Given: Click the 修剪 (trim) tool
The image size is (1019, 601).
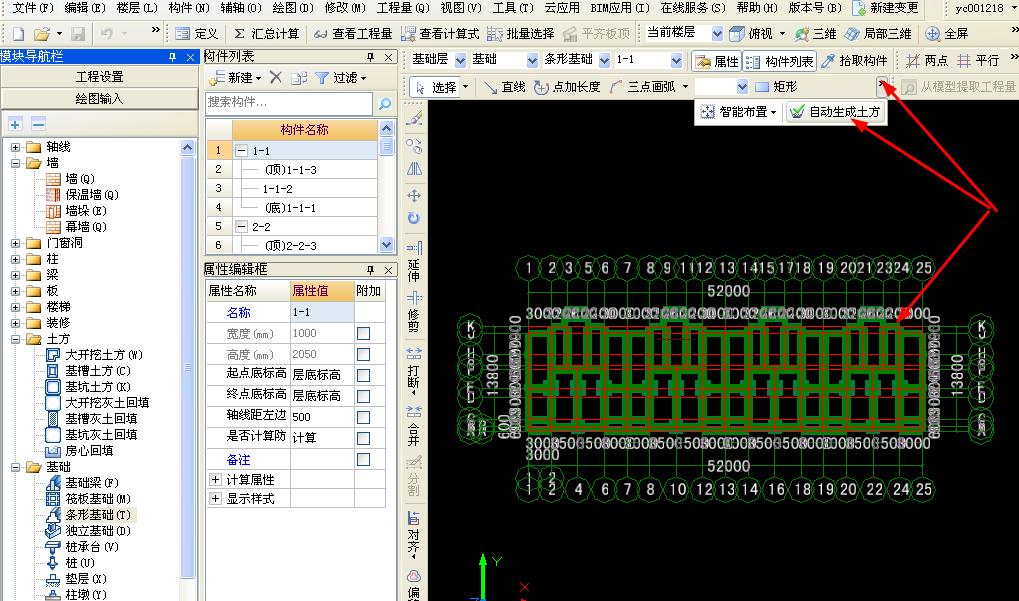Looking at the screenshot, I should [414, 311].
